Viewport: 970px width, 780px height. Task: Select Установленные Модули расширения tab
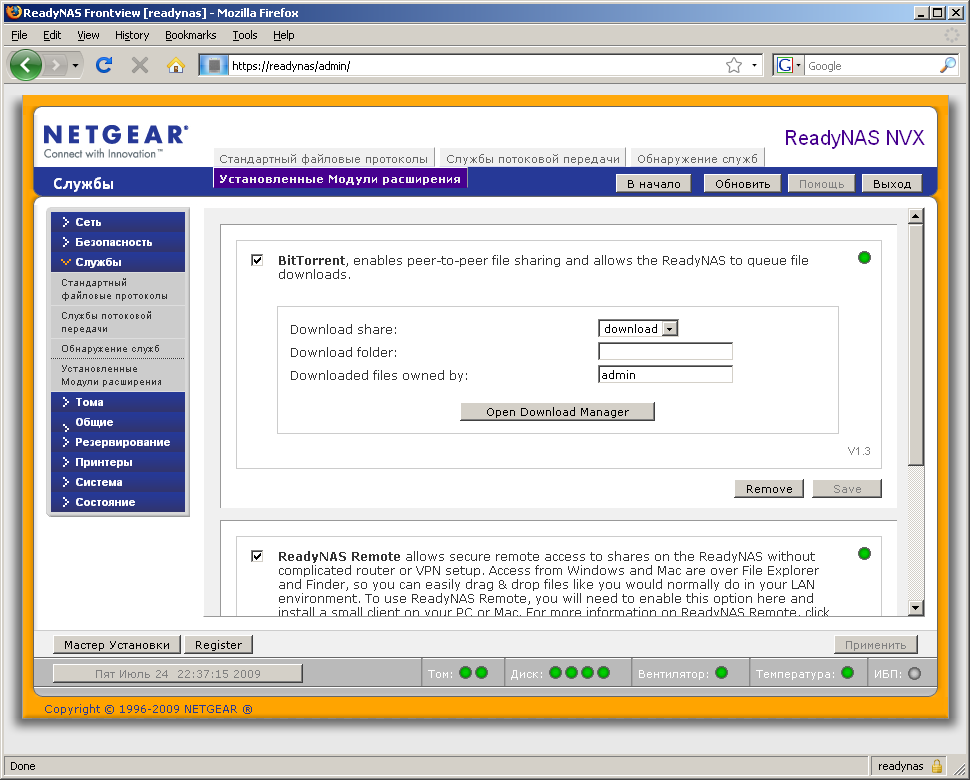point(340,179)
